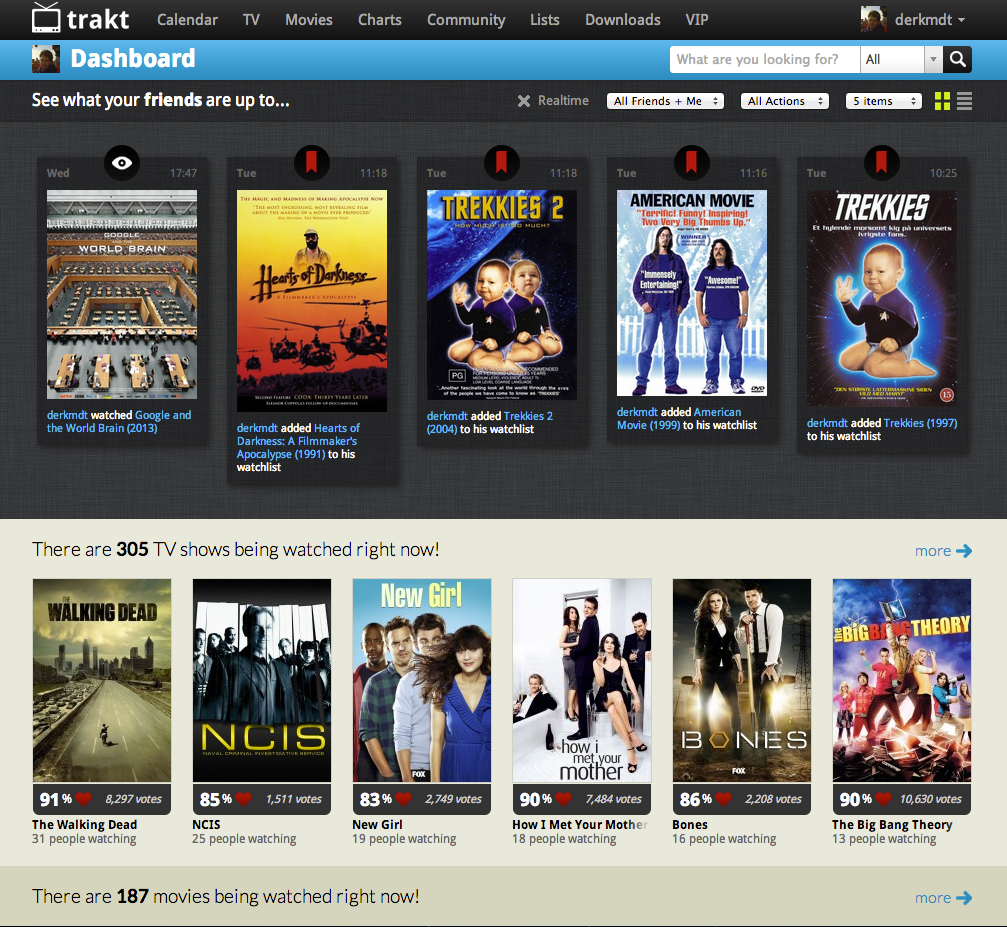This screenshot has width=1007, height=927.
Task: Click bookmark icon on Trekkies 2 card
Action: (502, 163)
